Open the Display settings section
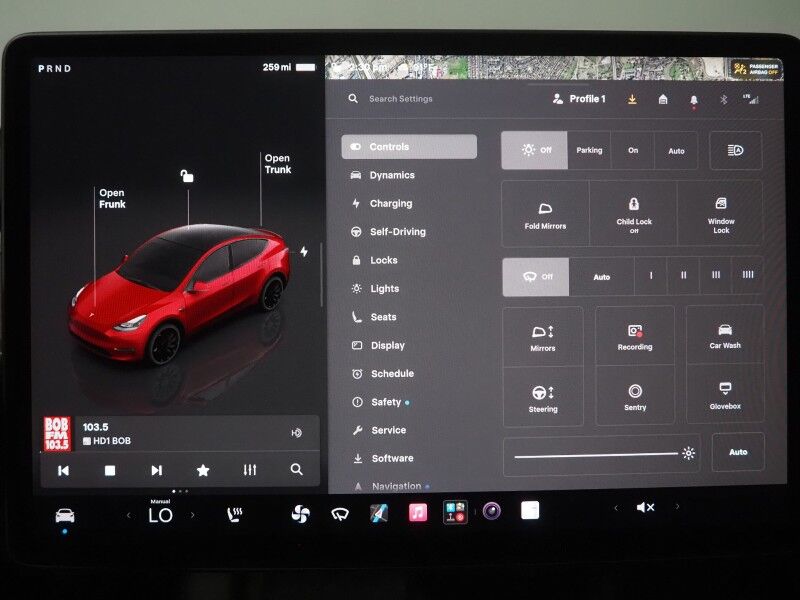Image resolution: width=800 pixels, height=600 pixels. (x=378, y=345)
